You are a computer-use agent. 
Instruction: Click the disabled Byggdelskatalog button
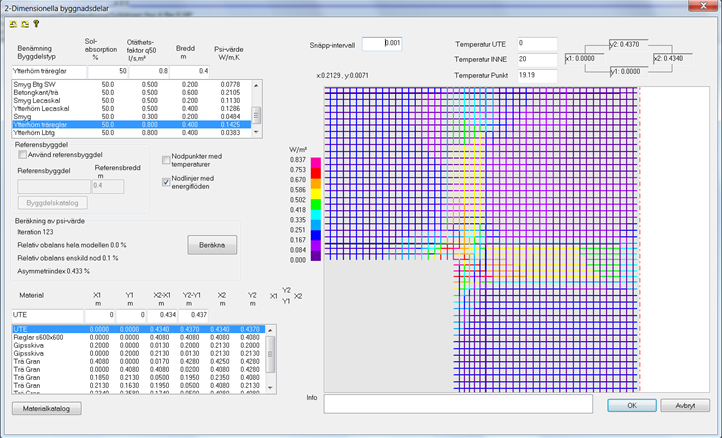point(52,203)
